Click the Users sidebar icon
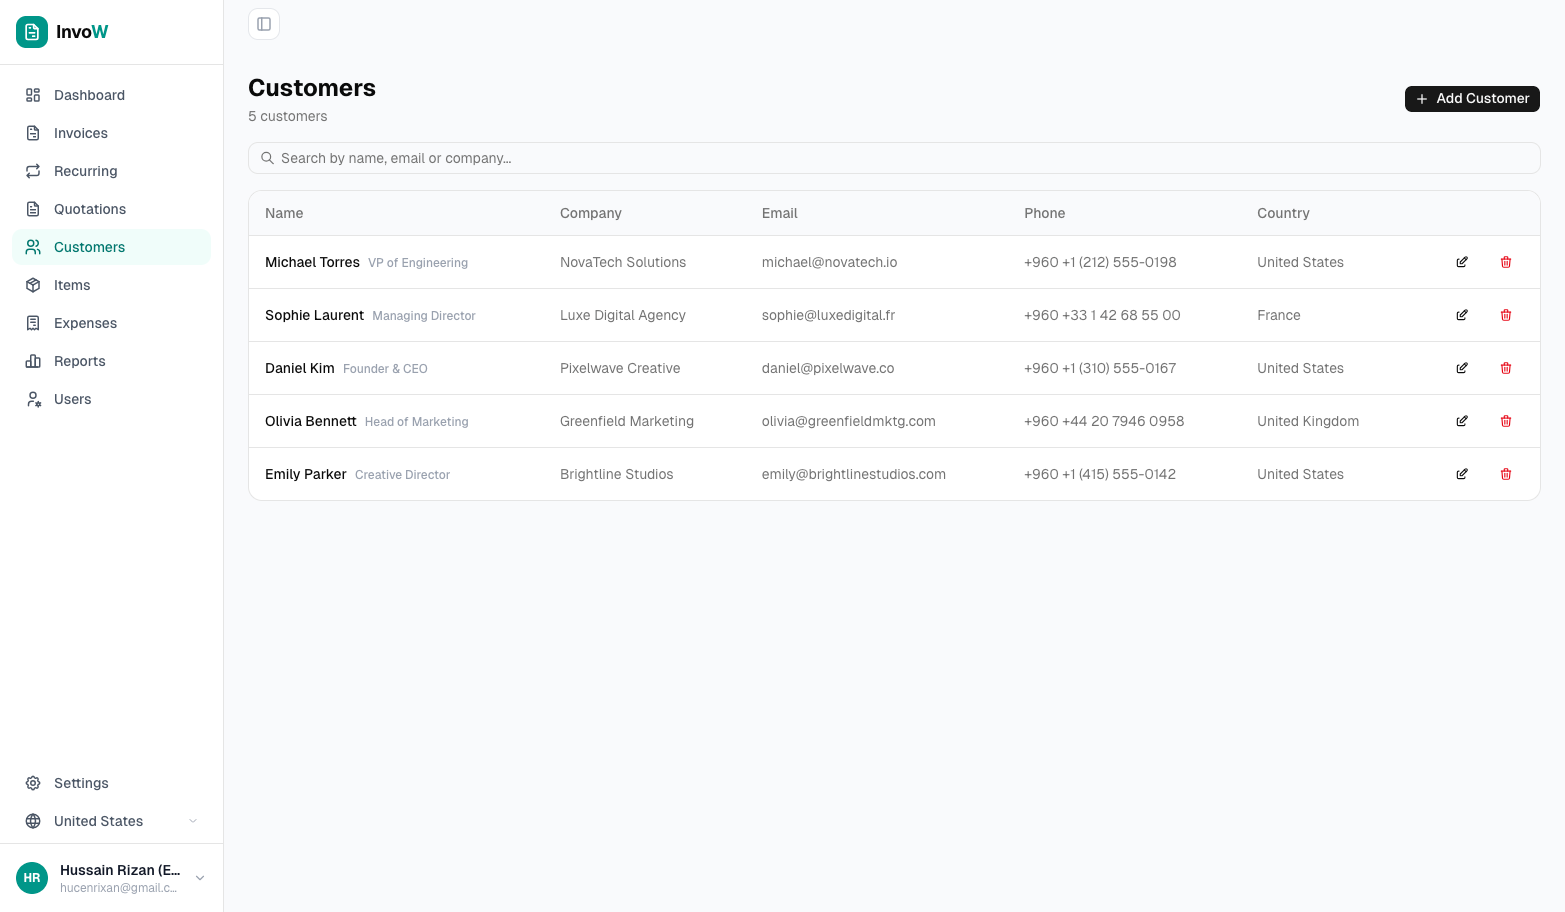The width and height of the screenshot is (1565, 912). pos(33,399)
